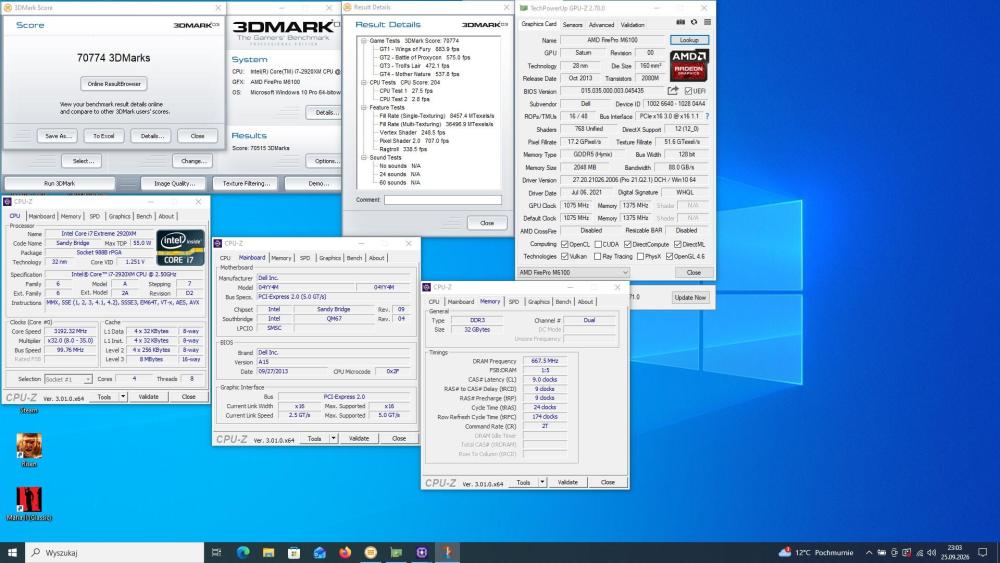This screenshot has width=1000, height=563.
Task: Collapse the Sound Tests tree node
Action: coord(364,157)
